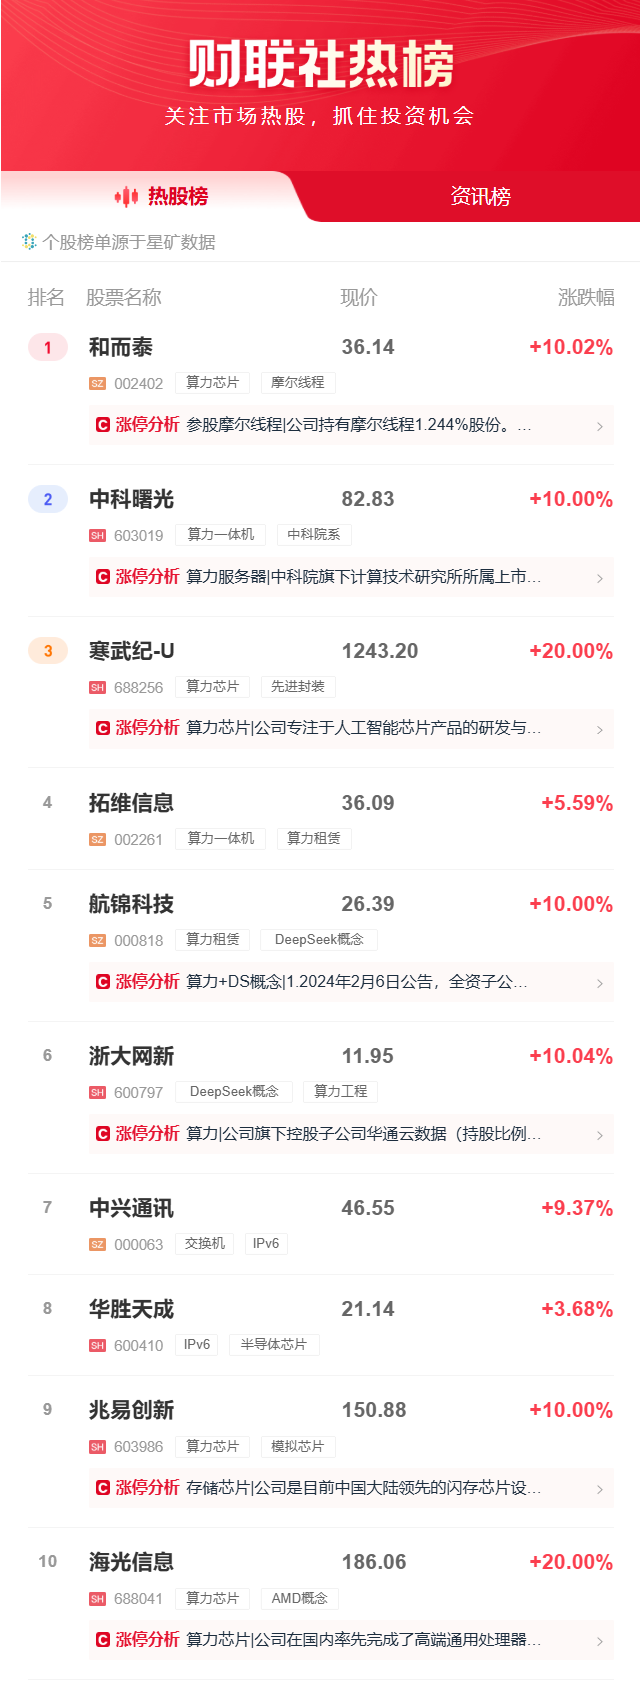The height and width of the screenshot is (1684, 640).
Task: Click the 星矿数据 source logo icon
Action: tap(29, 241)
